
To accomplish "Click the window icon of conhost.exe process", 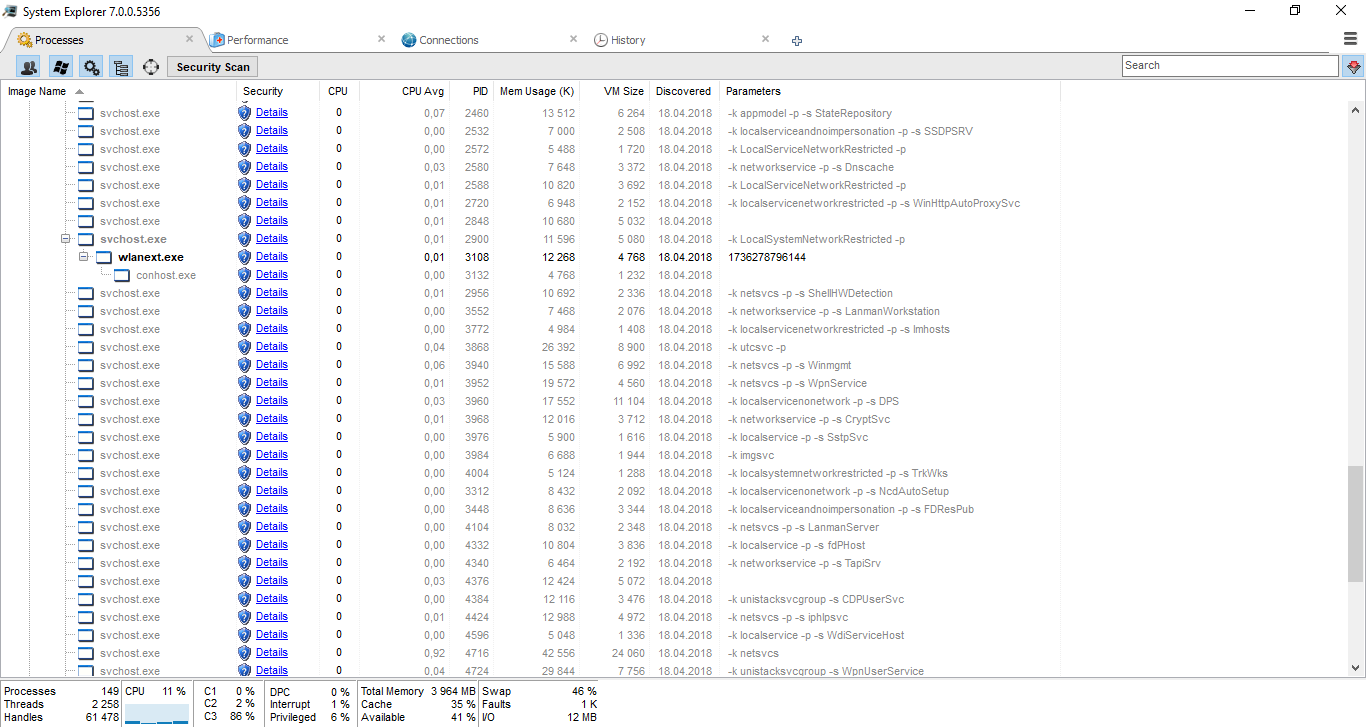I will pos(122,275).
